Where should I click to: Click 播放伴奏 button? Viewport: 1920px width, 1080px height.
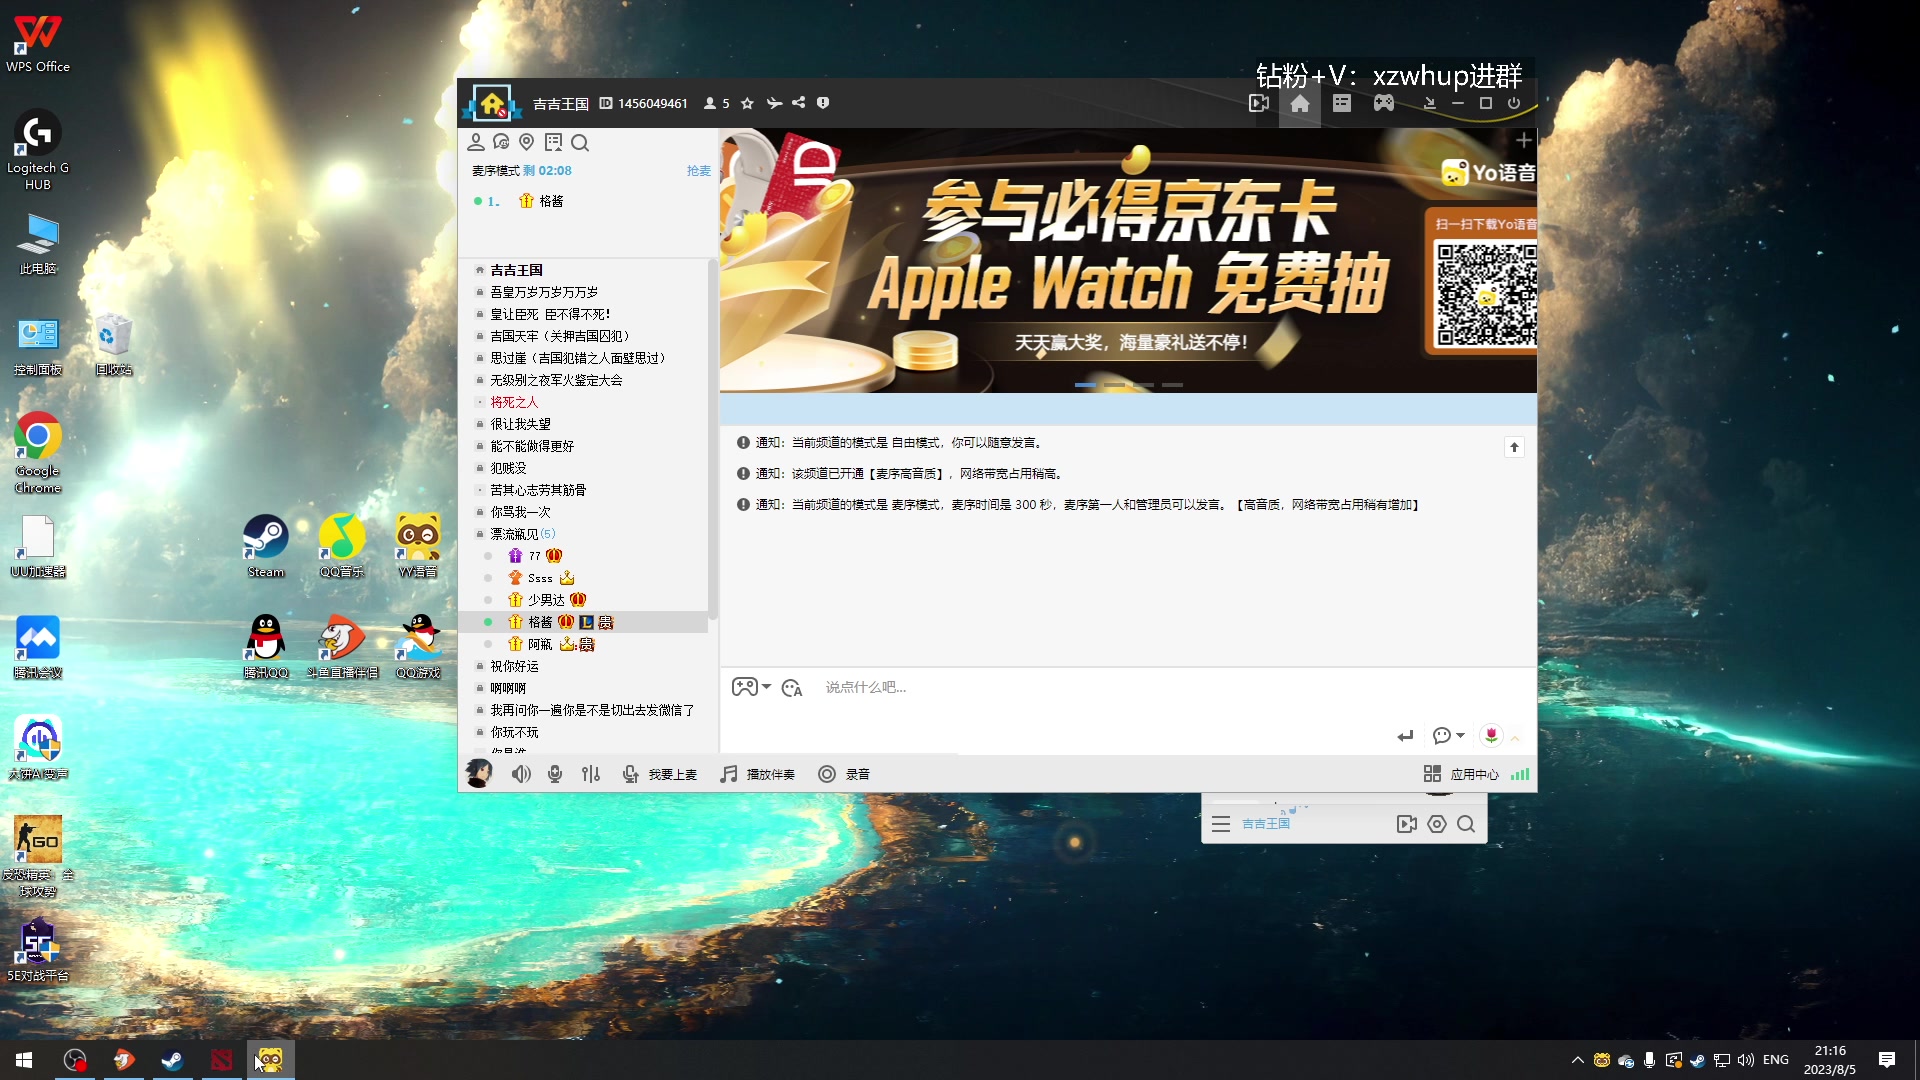(758, 774)
